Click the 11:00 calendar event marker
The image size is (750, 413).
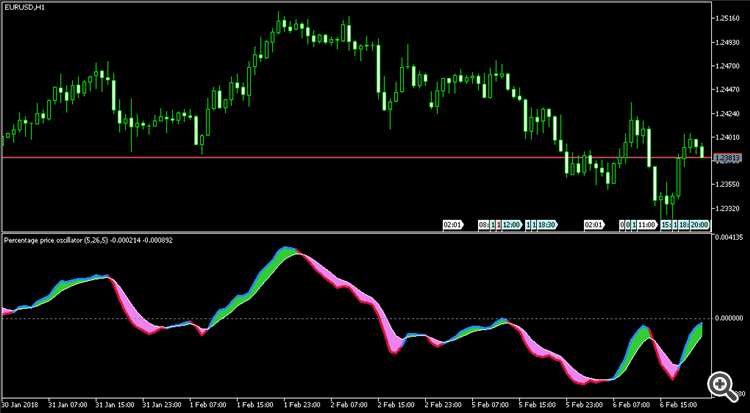[x=648, y=224]
